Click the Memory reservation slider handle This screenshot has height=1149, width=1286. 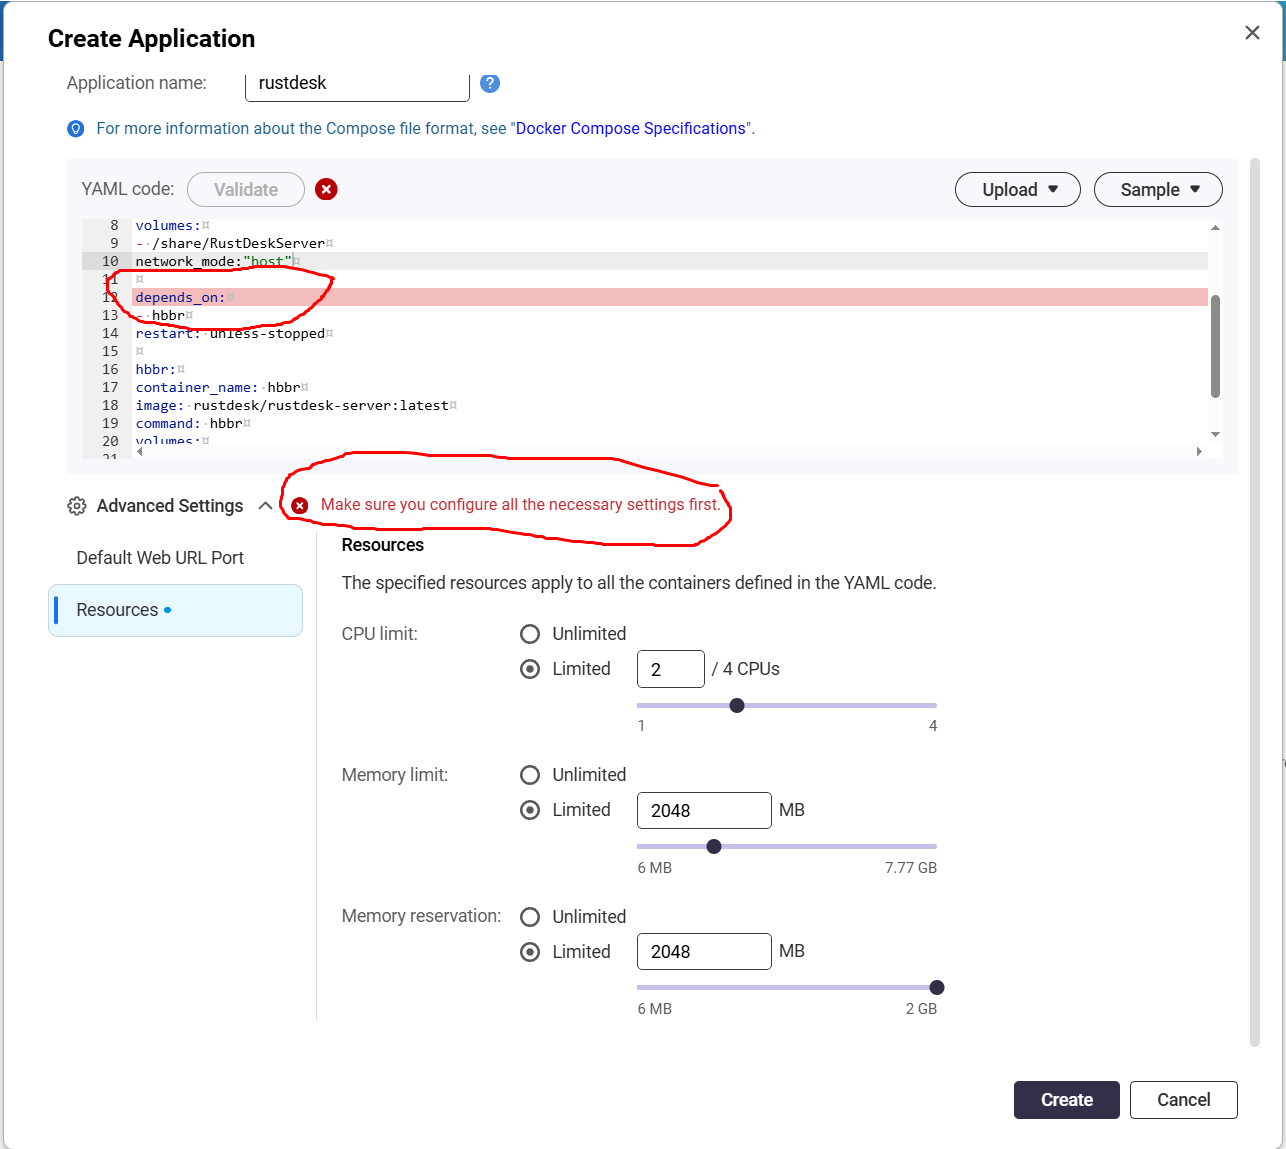[x=937, y=987]
